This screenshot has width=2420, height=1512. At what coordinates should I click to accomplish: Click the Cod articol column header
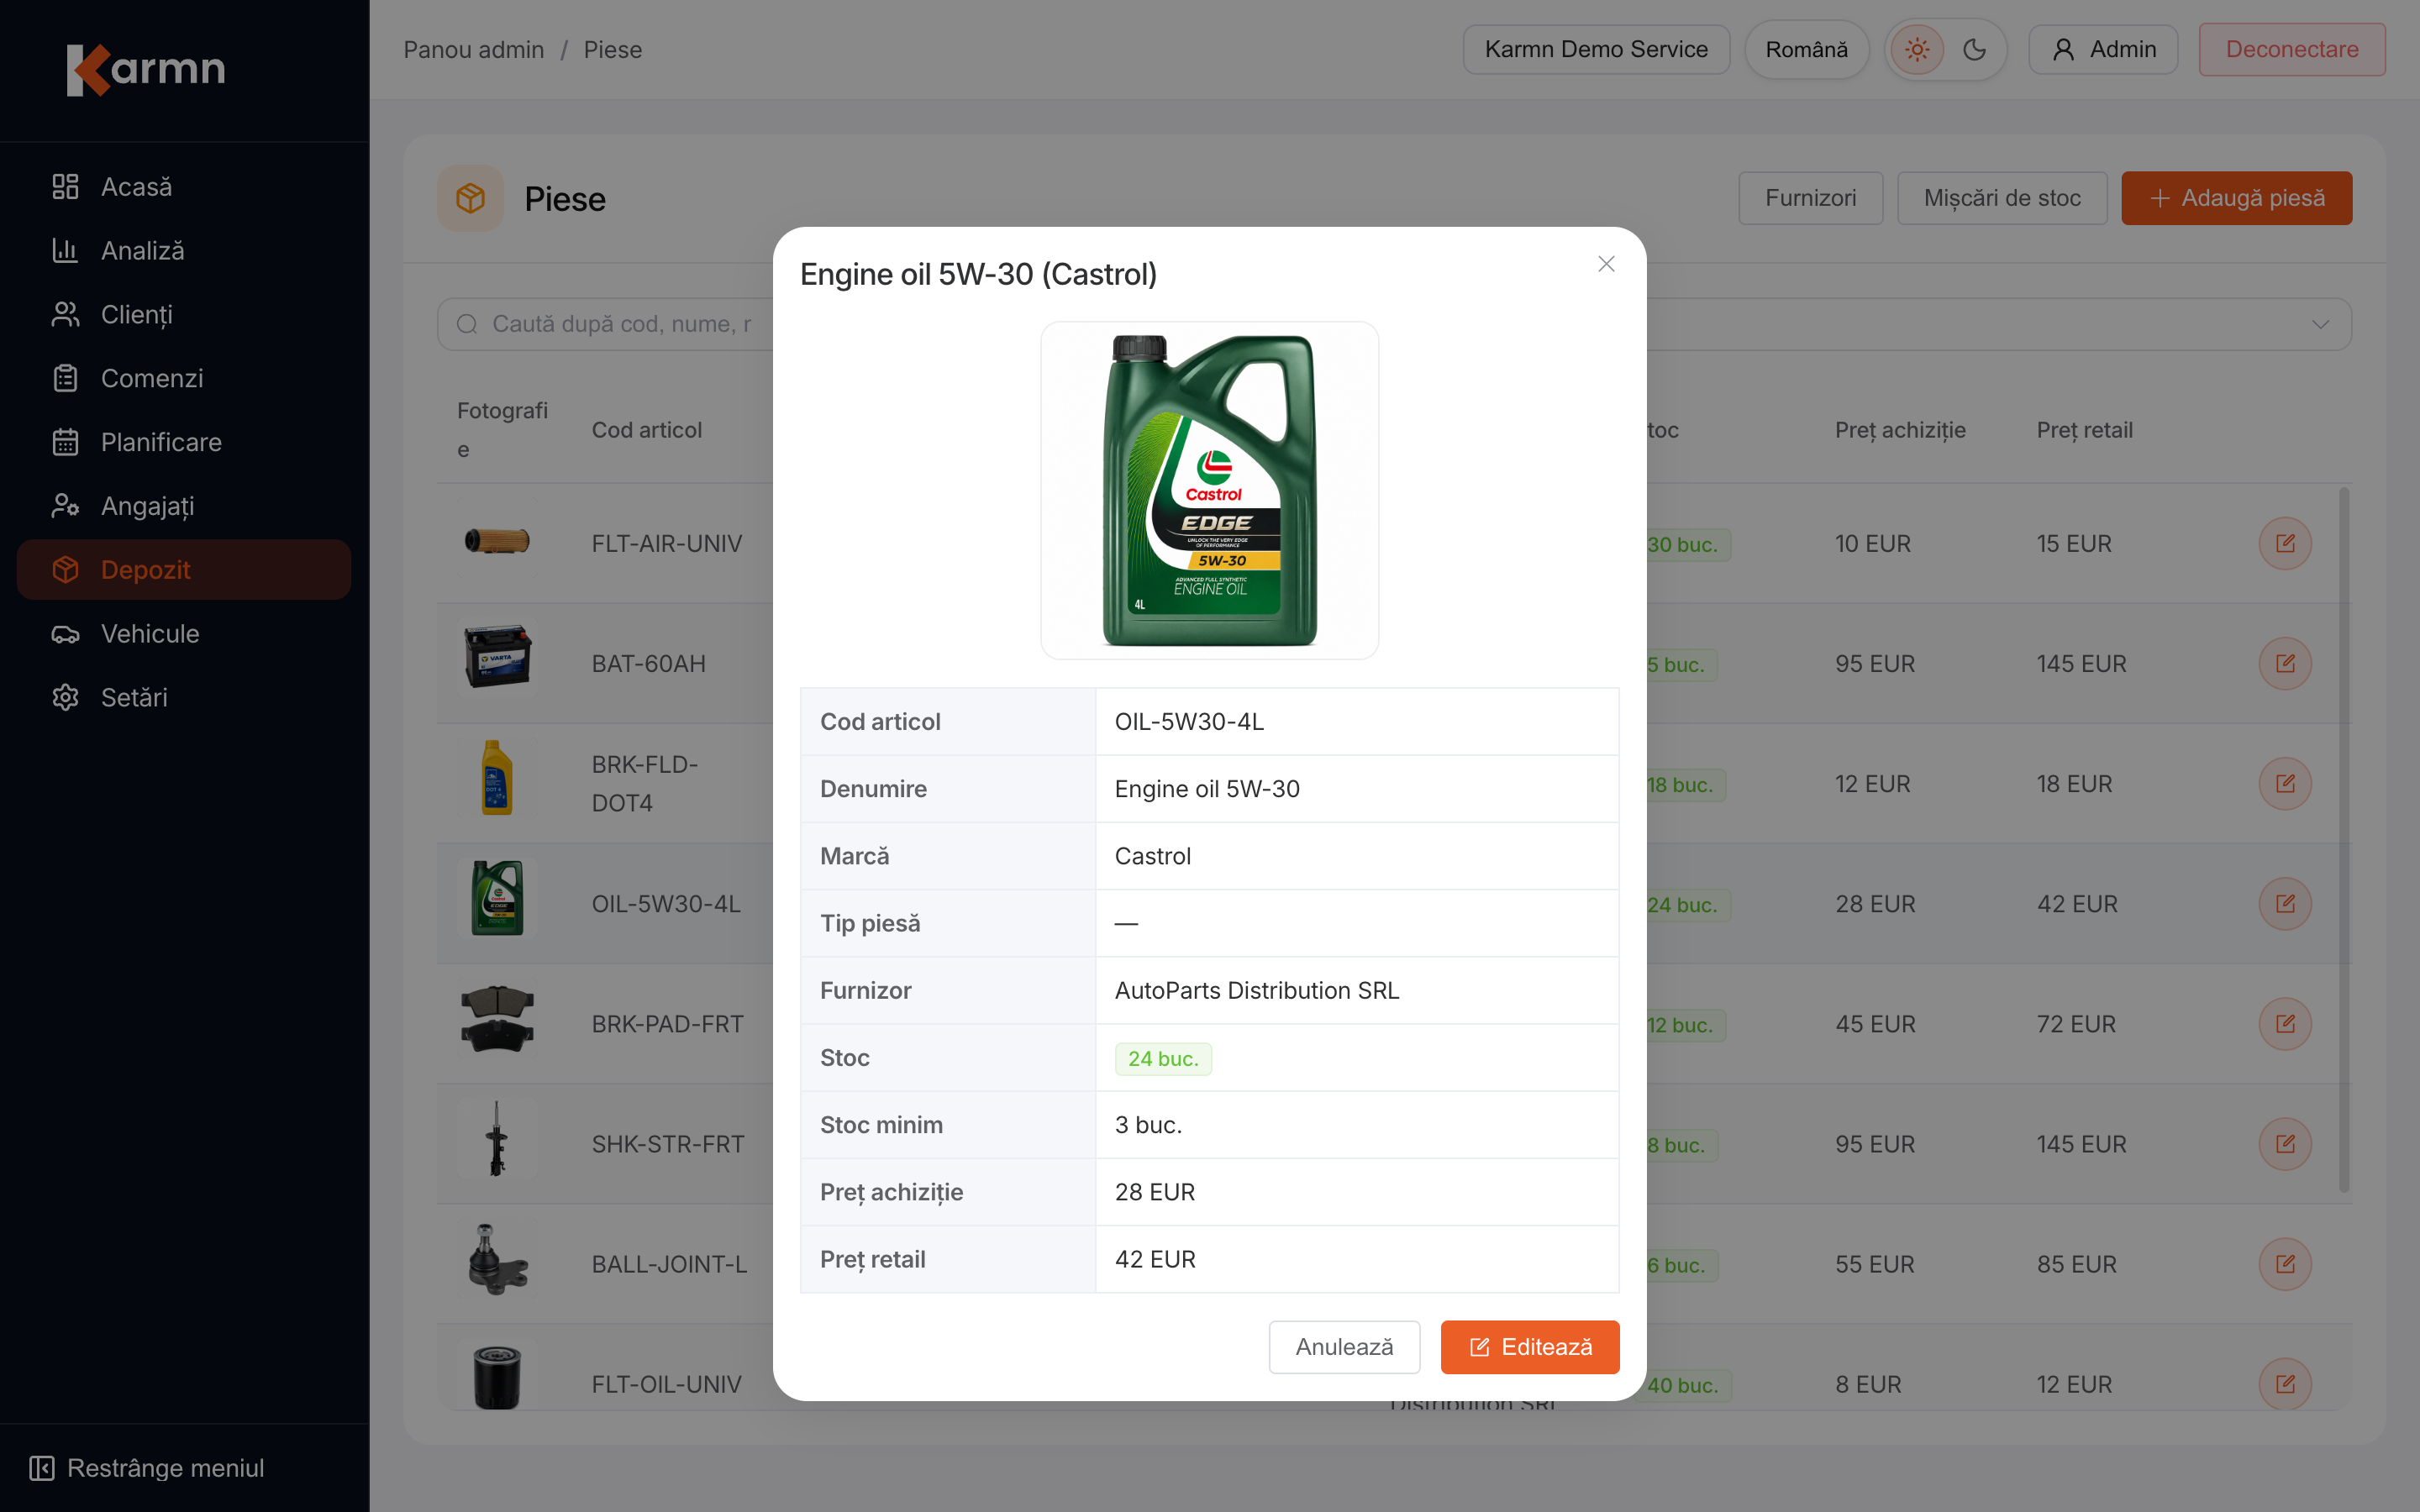coord(646,430)
